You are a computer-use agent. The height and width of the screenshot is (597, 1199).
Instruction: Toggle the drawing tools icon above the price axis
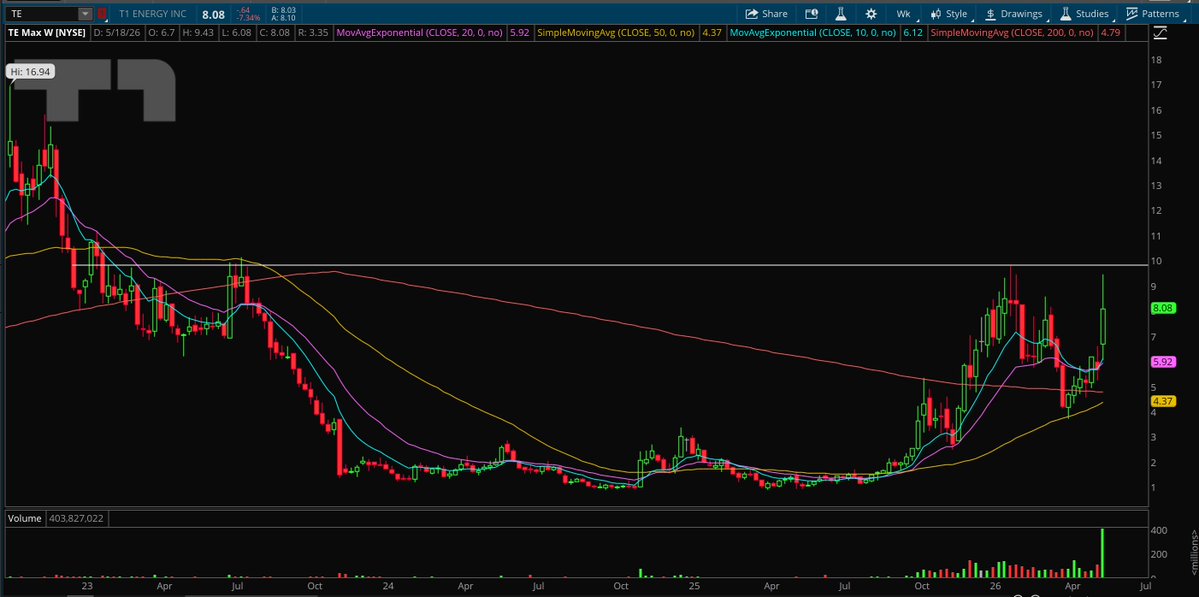point(1160,32)
